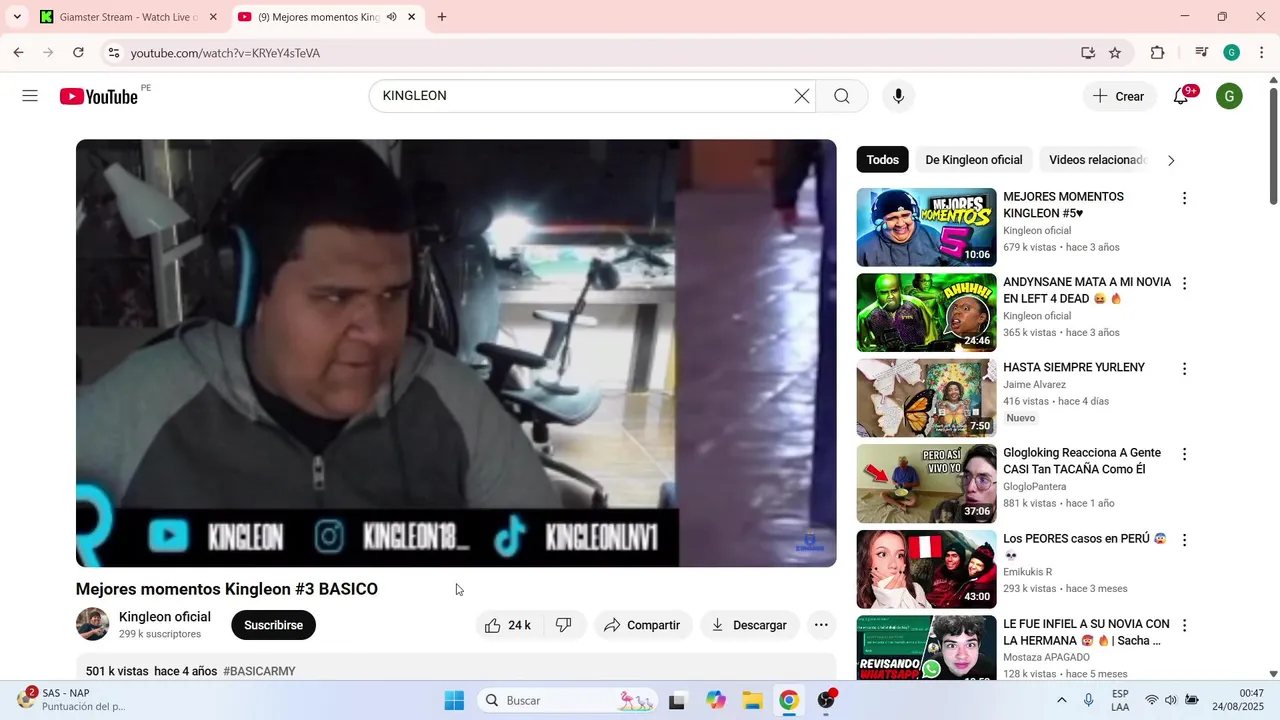The height and width of the screenshot is (720, 1280).
Task: View site information icon in address bar
Action: click(114, 53)
